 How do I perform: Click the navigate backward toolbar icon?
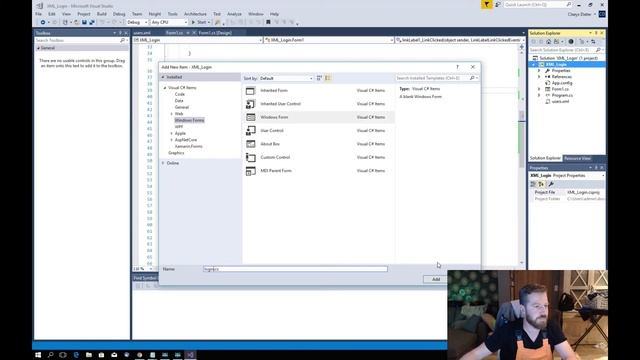(x=43, y=22)
